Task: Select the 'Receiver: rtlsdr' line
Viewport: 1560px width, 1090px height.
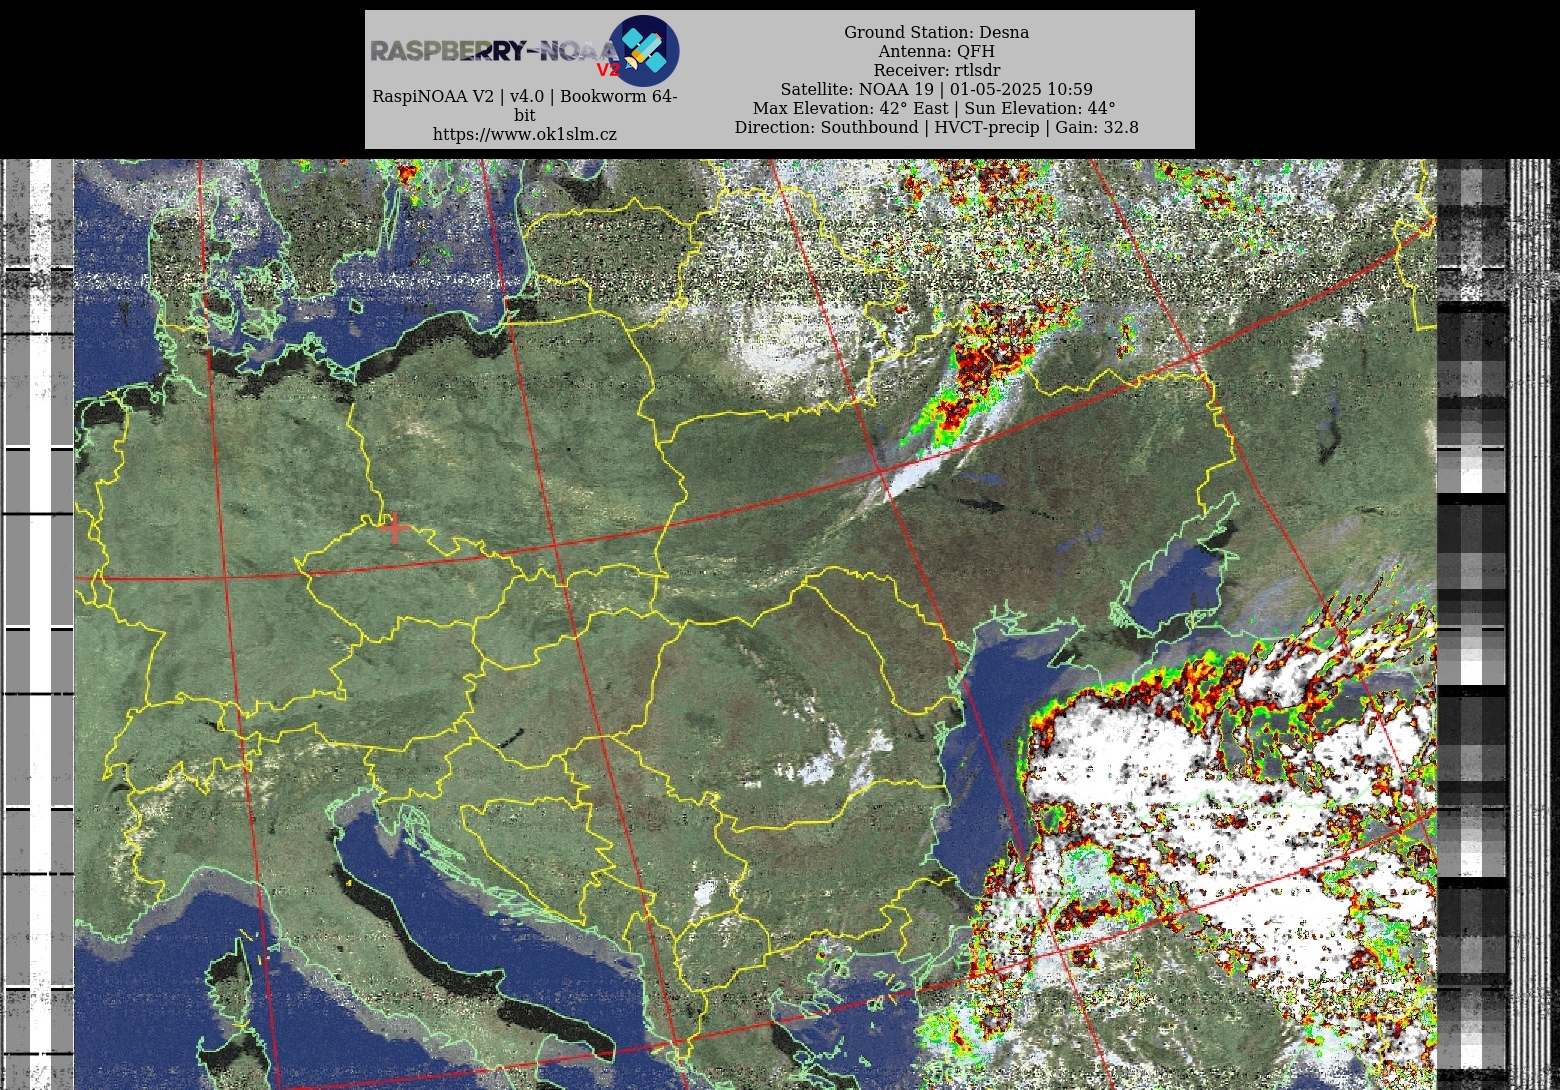Action: 936,70
